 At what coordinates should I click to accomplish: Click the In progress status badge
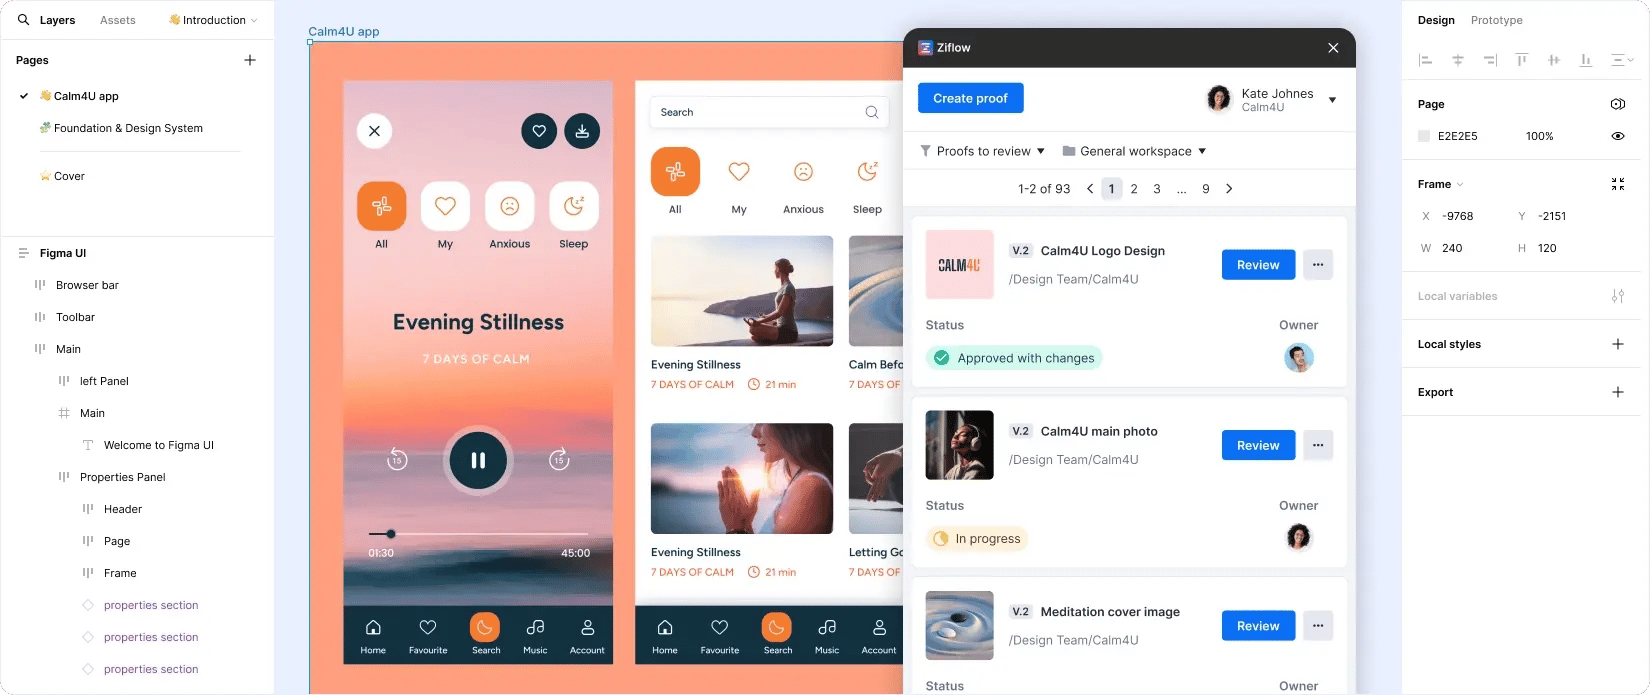[977, 539]
